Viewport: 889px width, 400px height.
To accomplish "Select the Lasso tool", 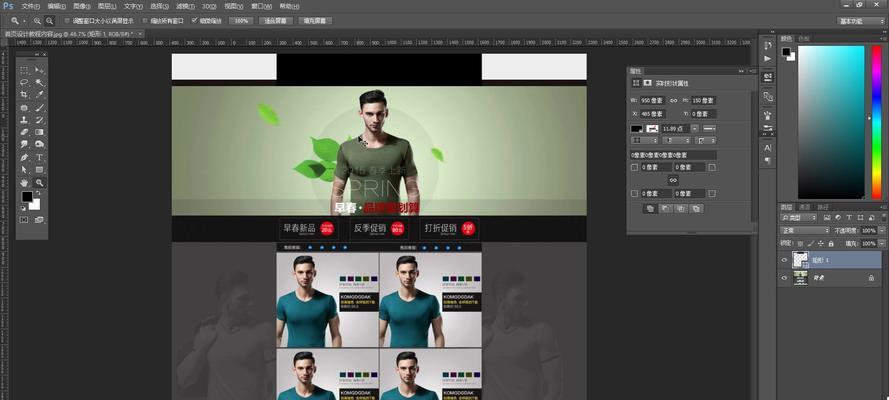I will (24, 82).
